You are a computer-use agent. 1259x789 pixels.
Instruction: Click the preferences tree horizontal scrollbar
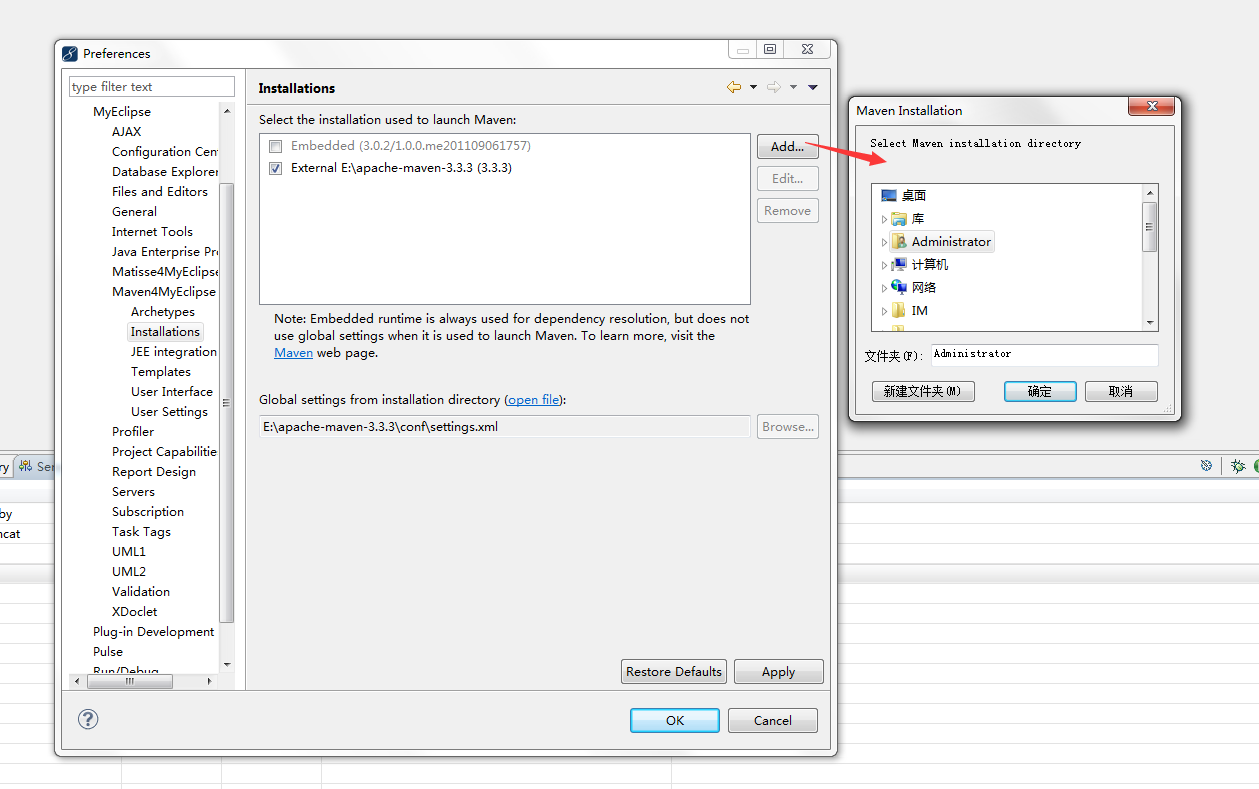pyautogui.click(x=130, y=681)
